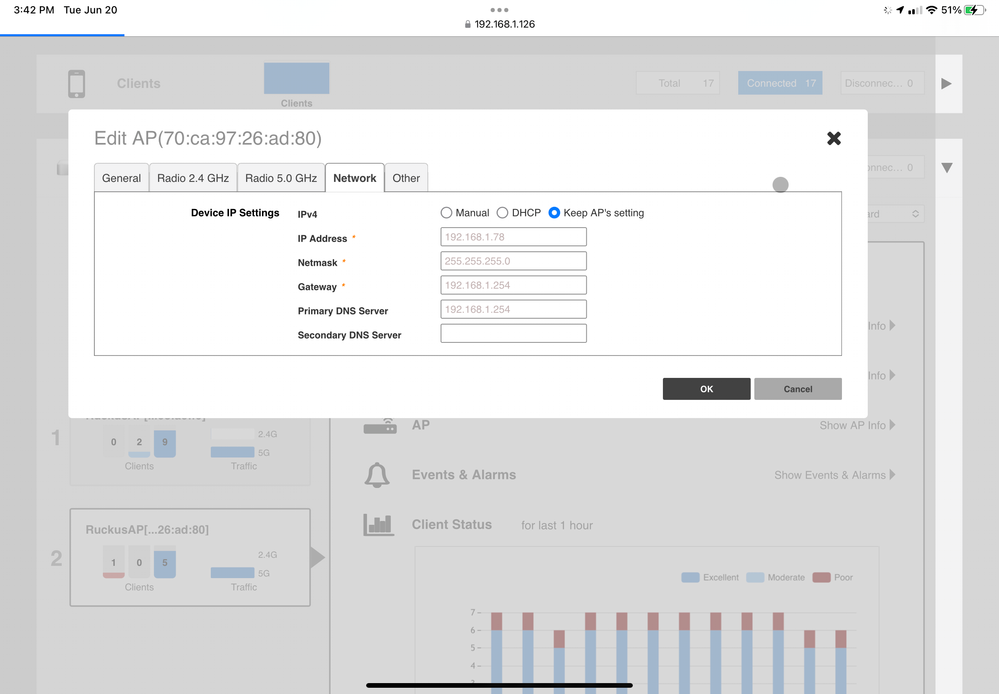Select the DHCP radio option
Image resolution: width=999 pixels, height=694 pixels.
pos(503,213)
